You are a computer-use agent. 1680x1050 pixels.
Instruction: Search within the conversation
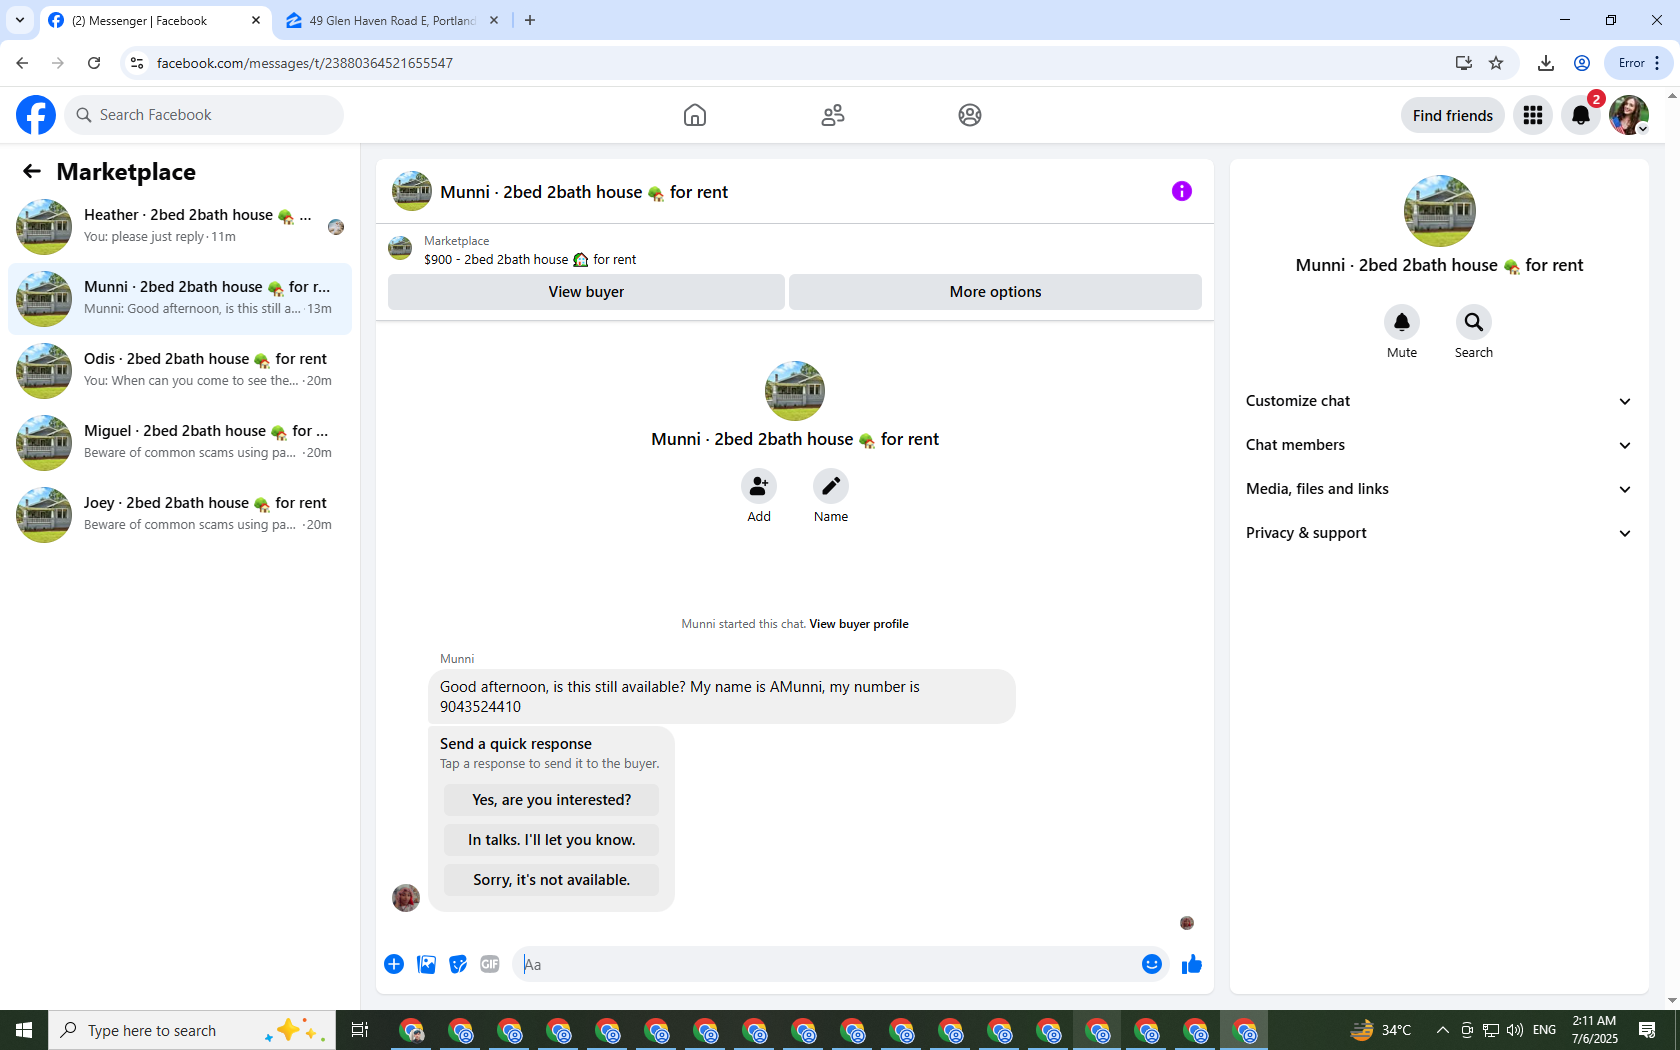pyautogui.click(x=1474, y=322)
